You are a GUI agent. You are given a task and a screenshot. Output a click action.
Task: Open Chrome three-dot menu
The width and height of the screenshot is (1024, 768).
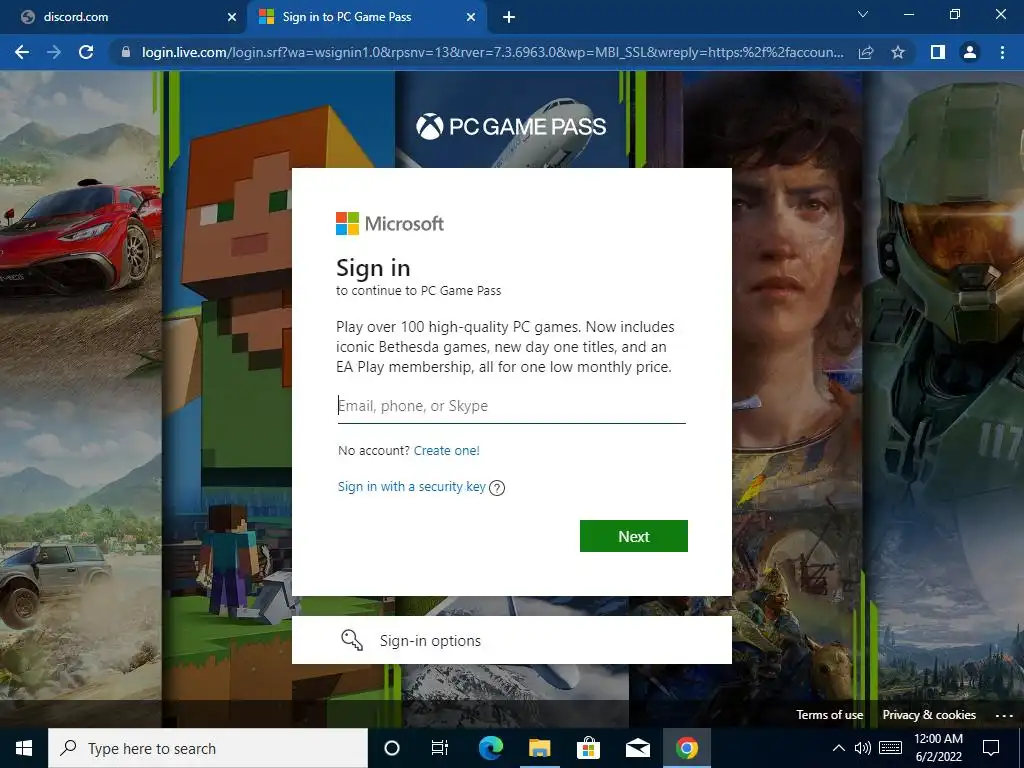[1002, 52]
